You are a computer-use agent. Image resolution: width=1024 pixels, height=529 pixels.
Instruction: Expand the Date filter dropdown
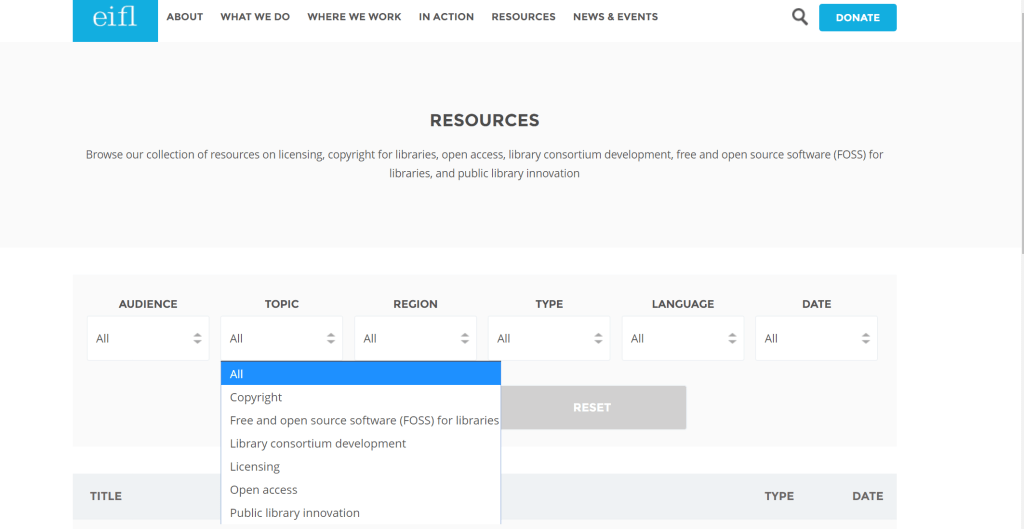click(x=816, y=338)
